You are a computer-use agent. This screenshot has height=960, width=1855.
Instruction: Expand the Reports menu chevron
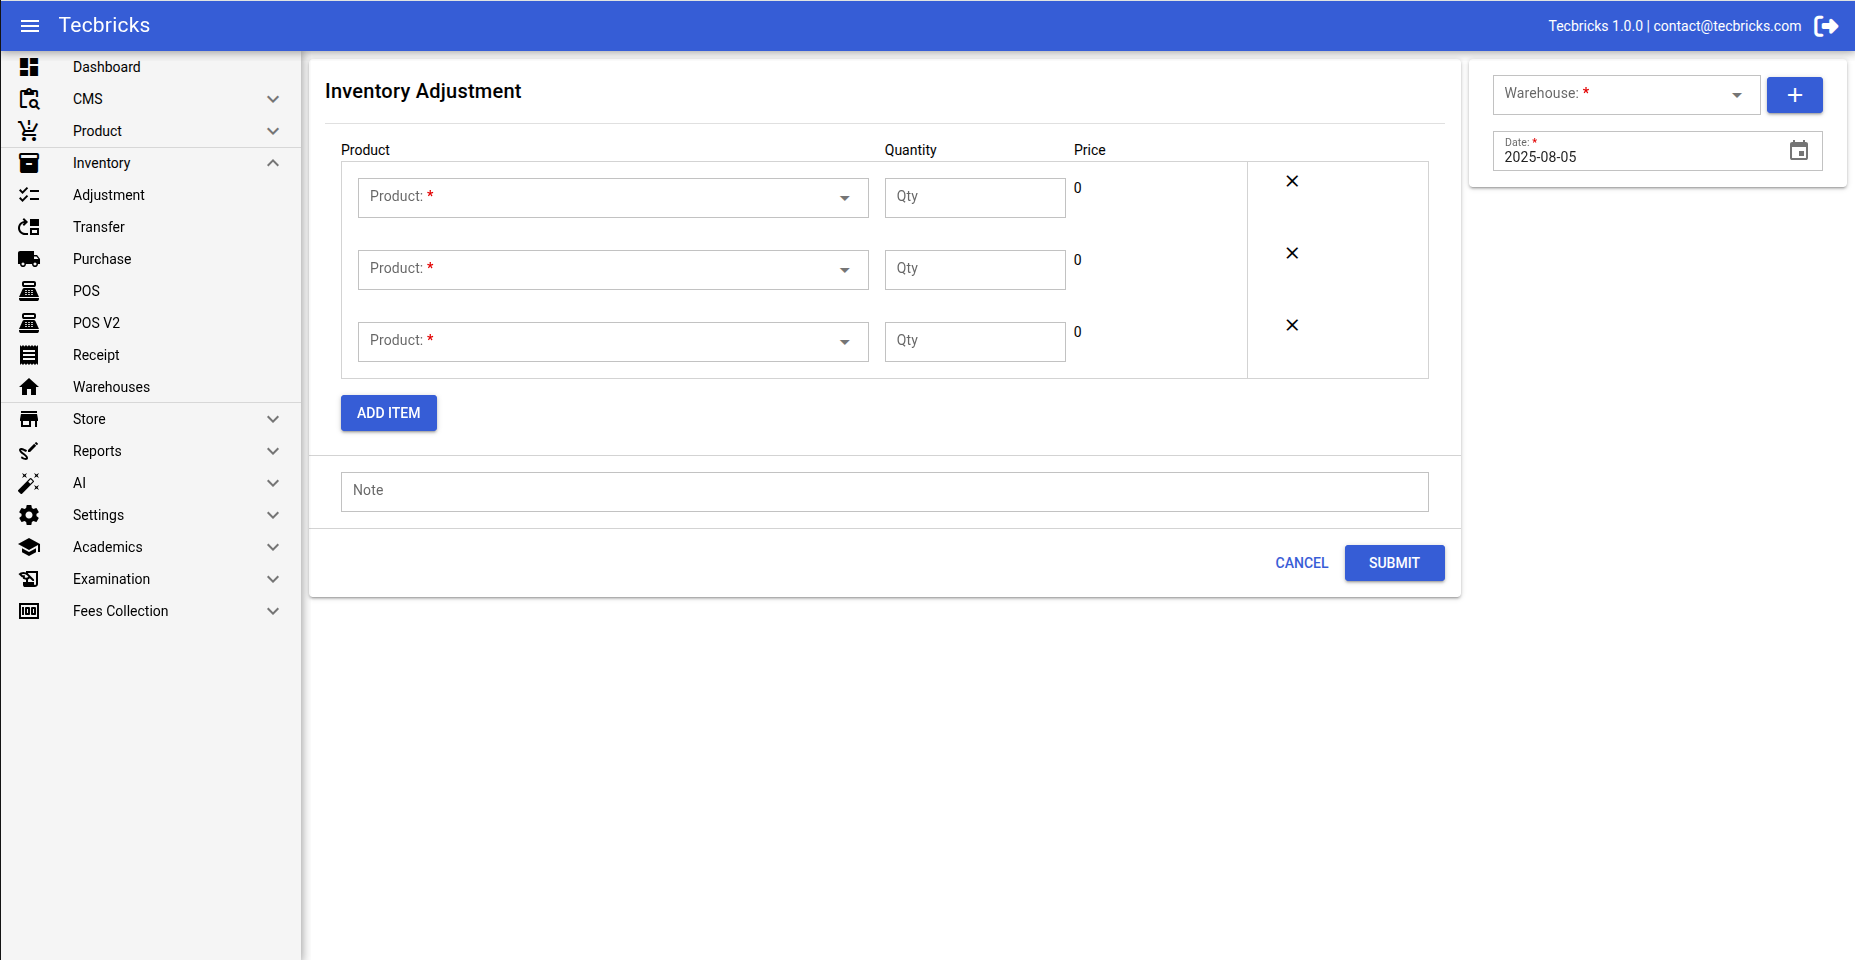point(273,451)
